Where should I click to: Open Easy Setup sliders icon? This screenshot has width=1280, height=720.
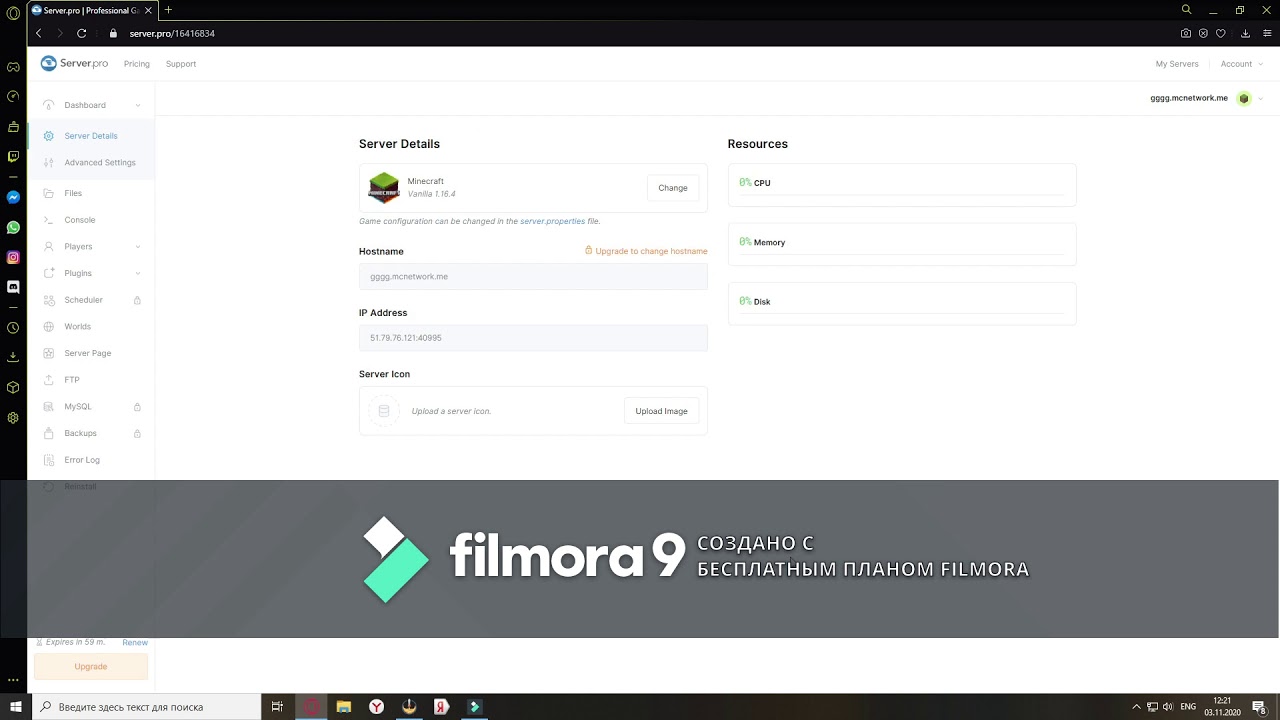1266,33
